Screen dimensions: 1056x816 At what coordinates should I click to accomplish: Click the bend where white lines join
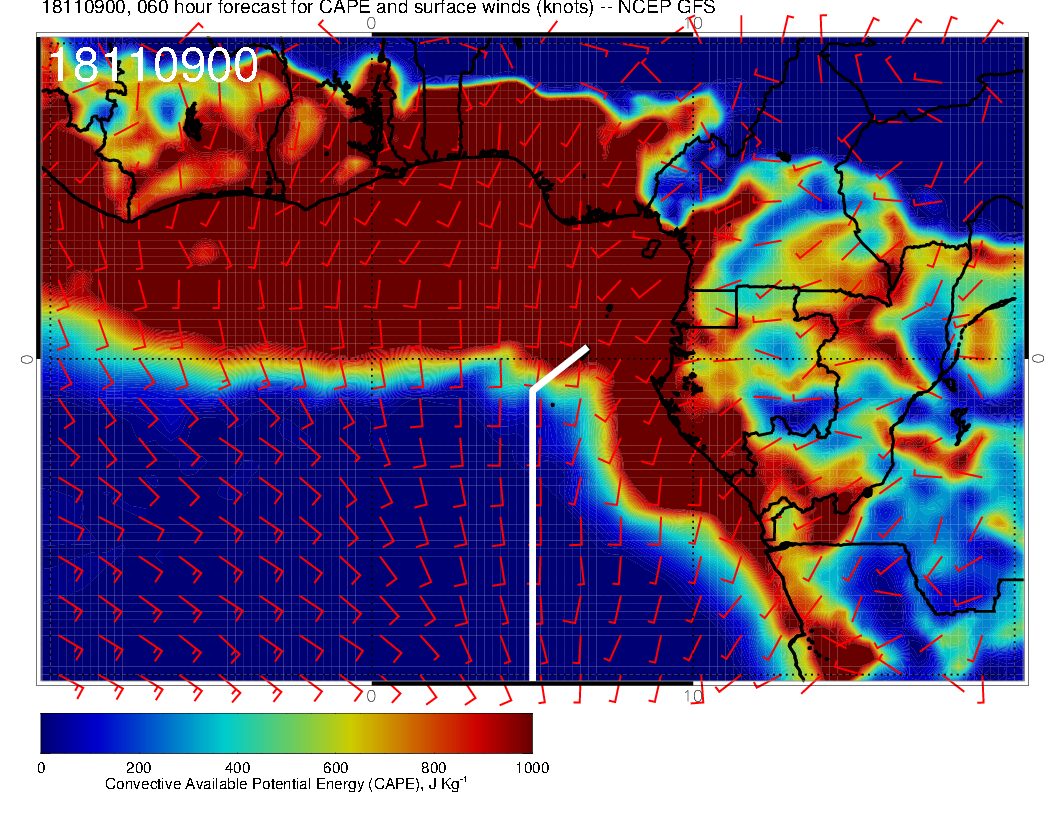[532, 390]
